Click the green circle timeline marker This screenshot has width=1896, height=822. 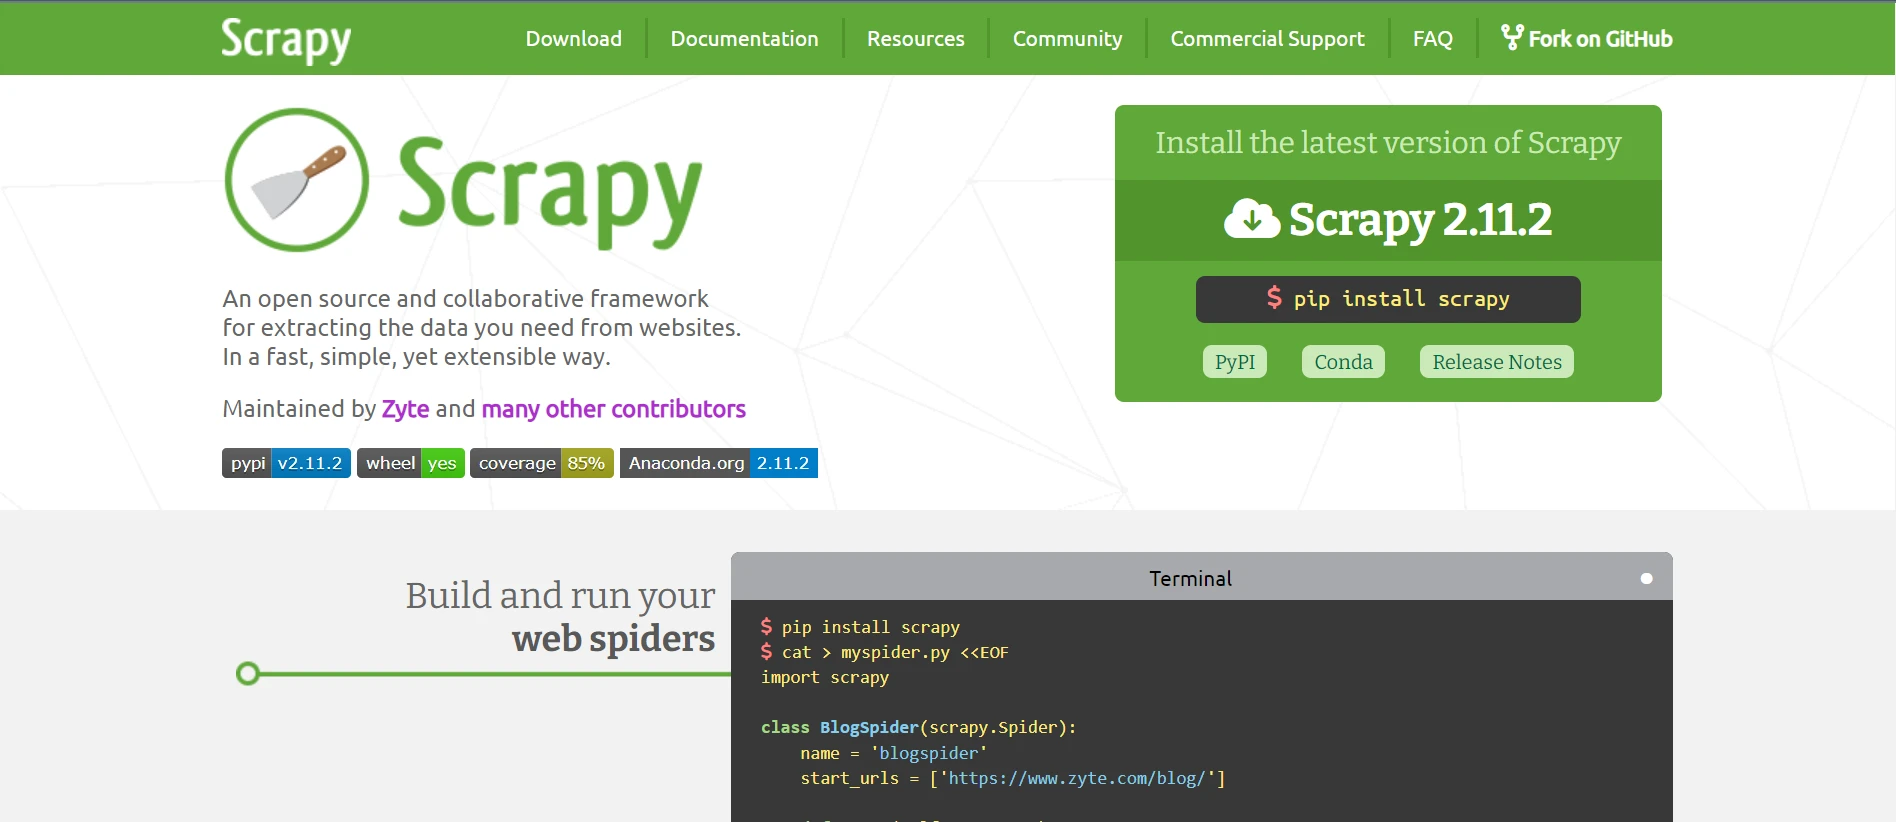click(x=248, y=674)
